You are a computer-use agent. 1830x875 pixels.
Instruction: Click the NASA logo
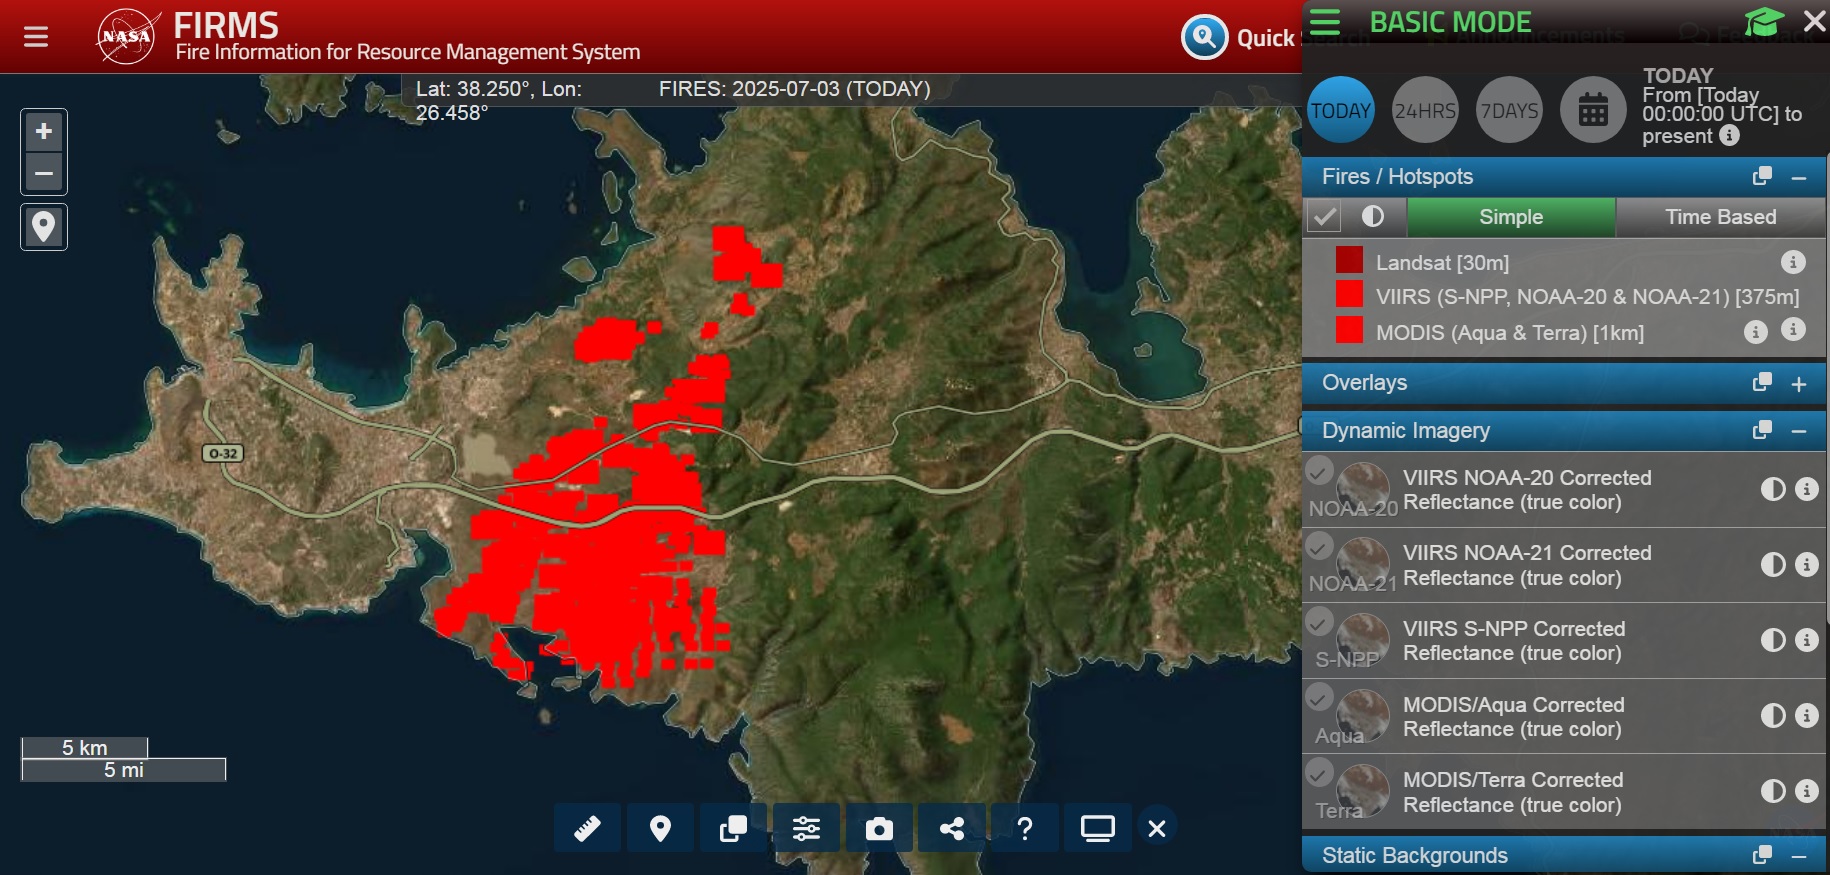point(127,36)
